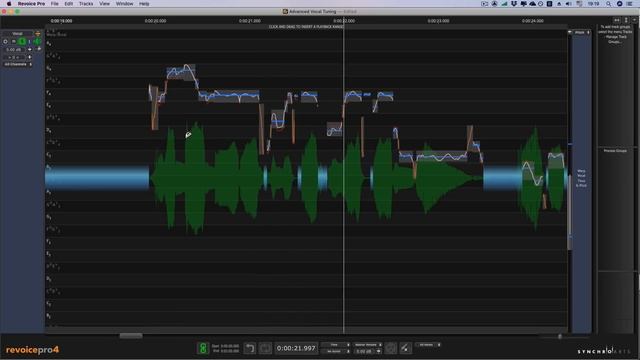Open Notification Center list icon
Screen dimensions: 640x360
click(629, 4)
